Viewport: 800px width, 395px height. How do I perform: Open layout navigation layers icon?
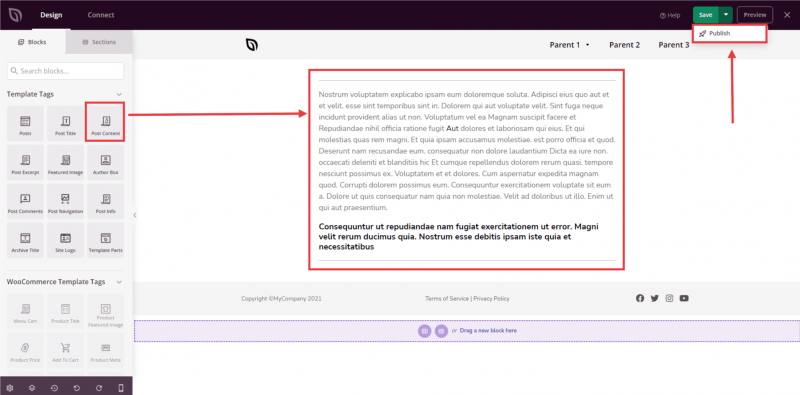click(32, 388)
